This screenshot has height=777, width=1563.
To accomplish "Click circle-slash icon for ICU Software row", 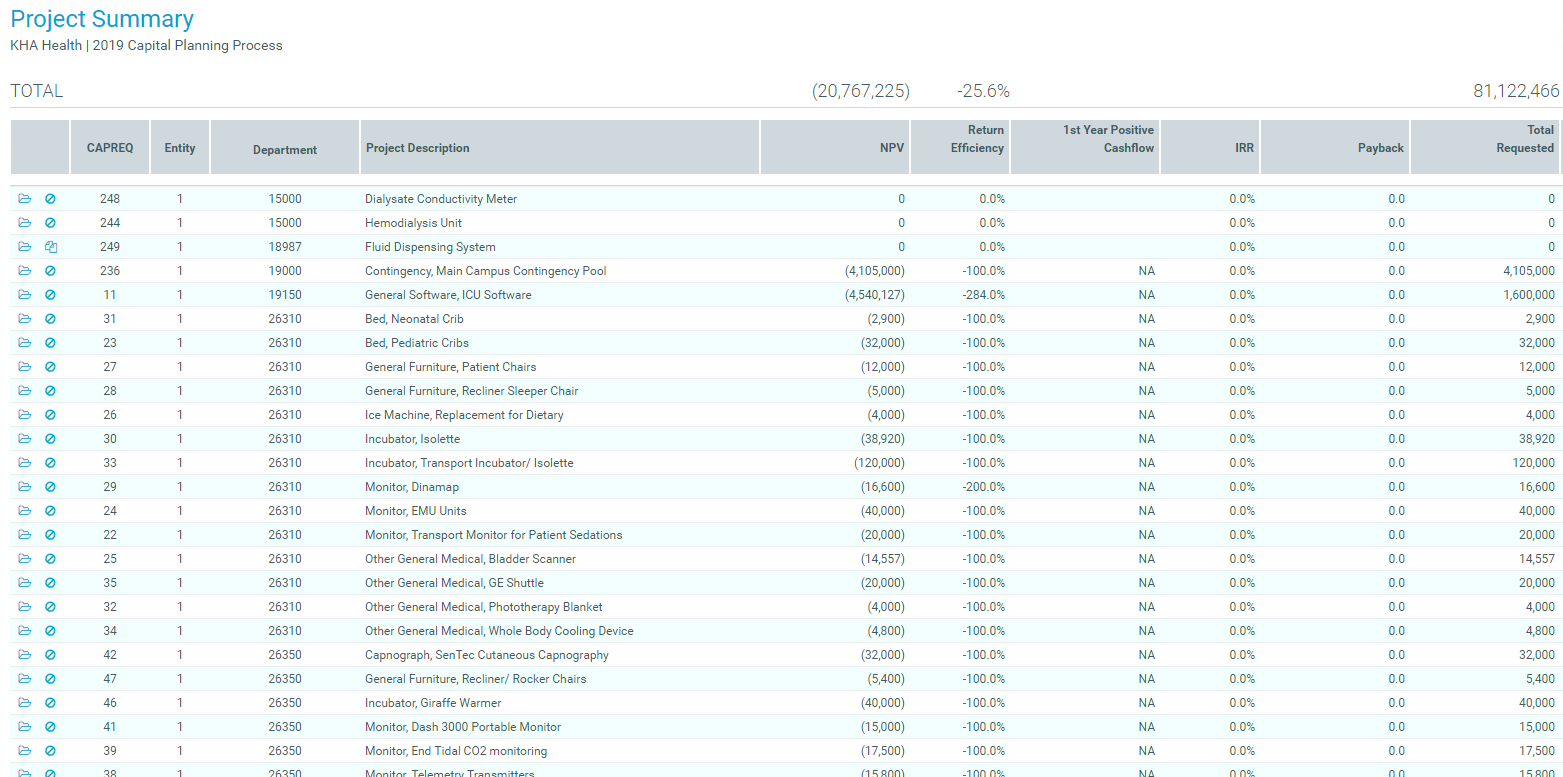I will (x=50, y=295).
